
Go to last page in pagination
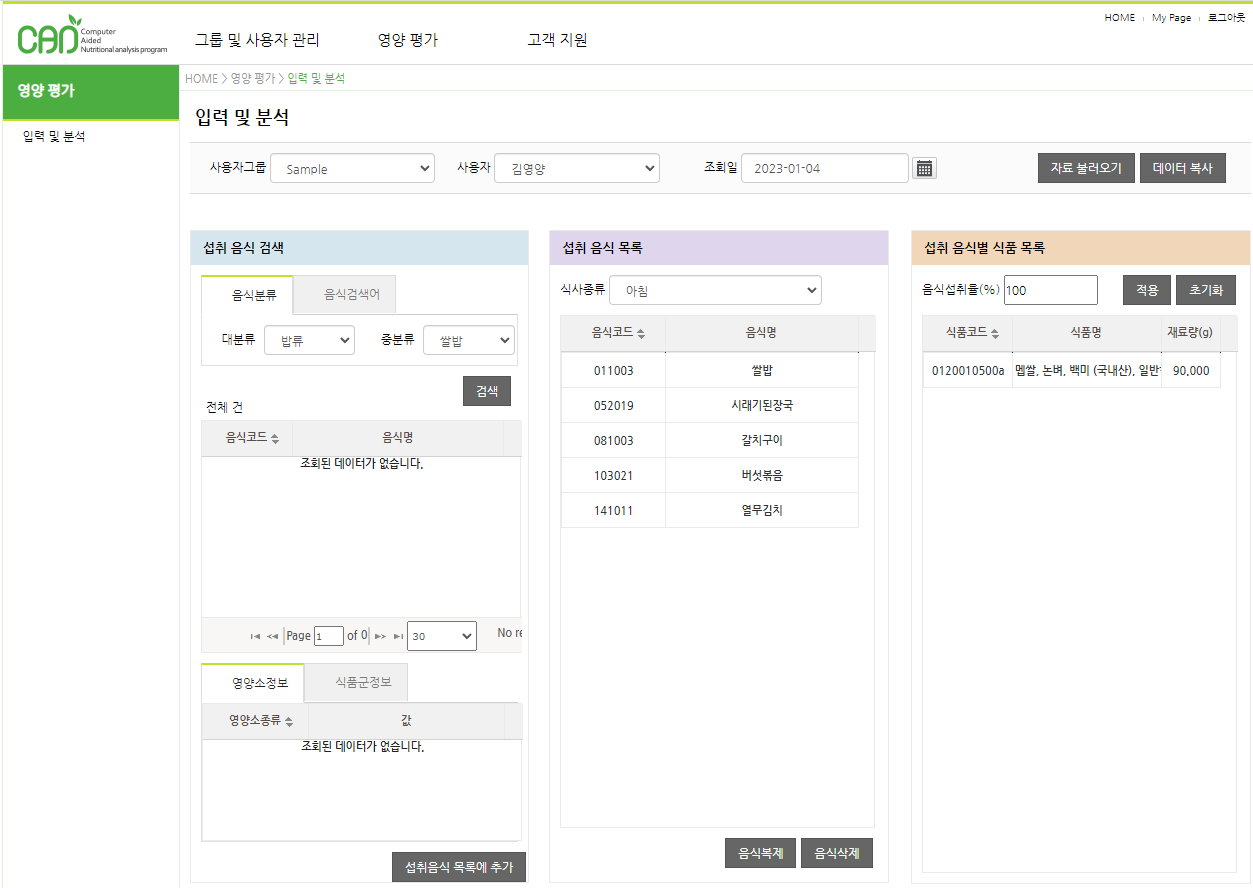tap(398, 636)
